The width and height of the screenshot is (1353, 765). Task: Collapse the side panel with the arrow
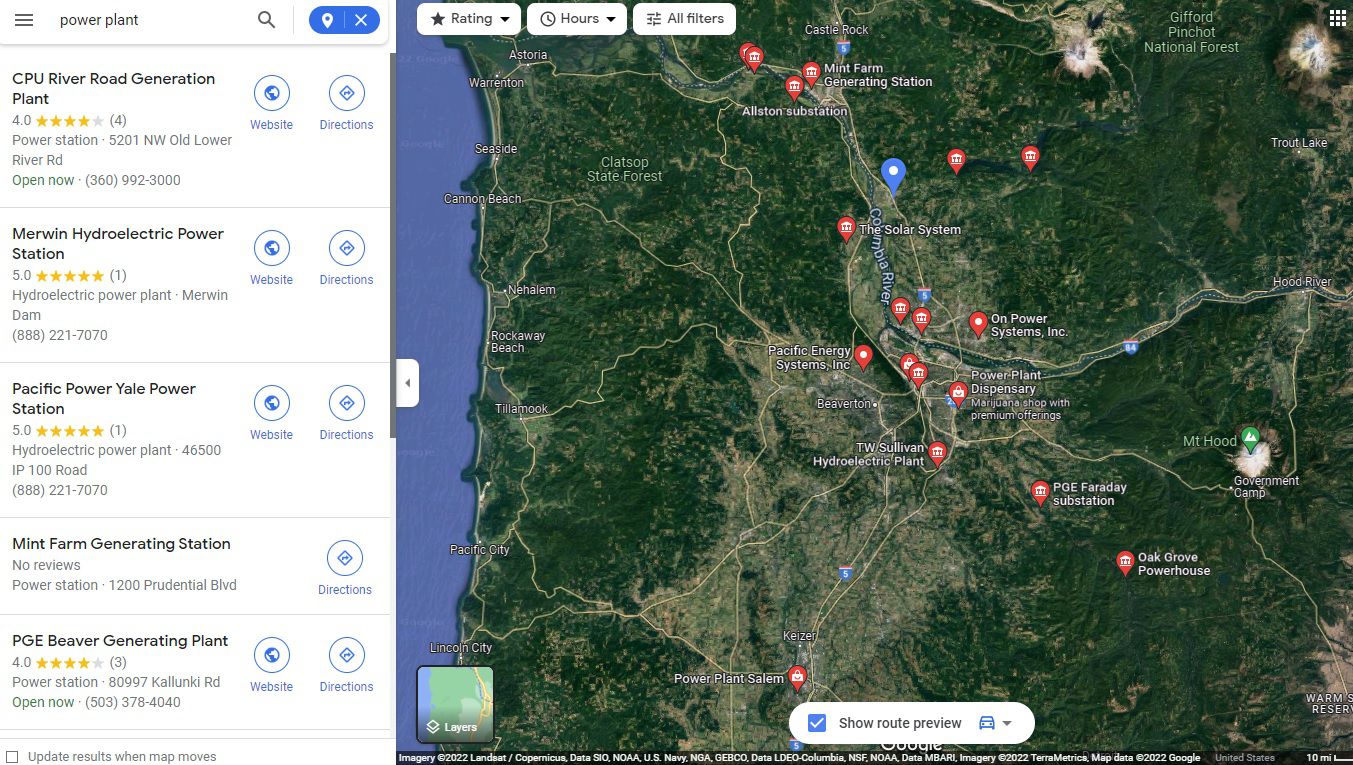click(407, 383)
